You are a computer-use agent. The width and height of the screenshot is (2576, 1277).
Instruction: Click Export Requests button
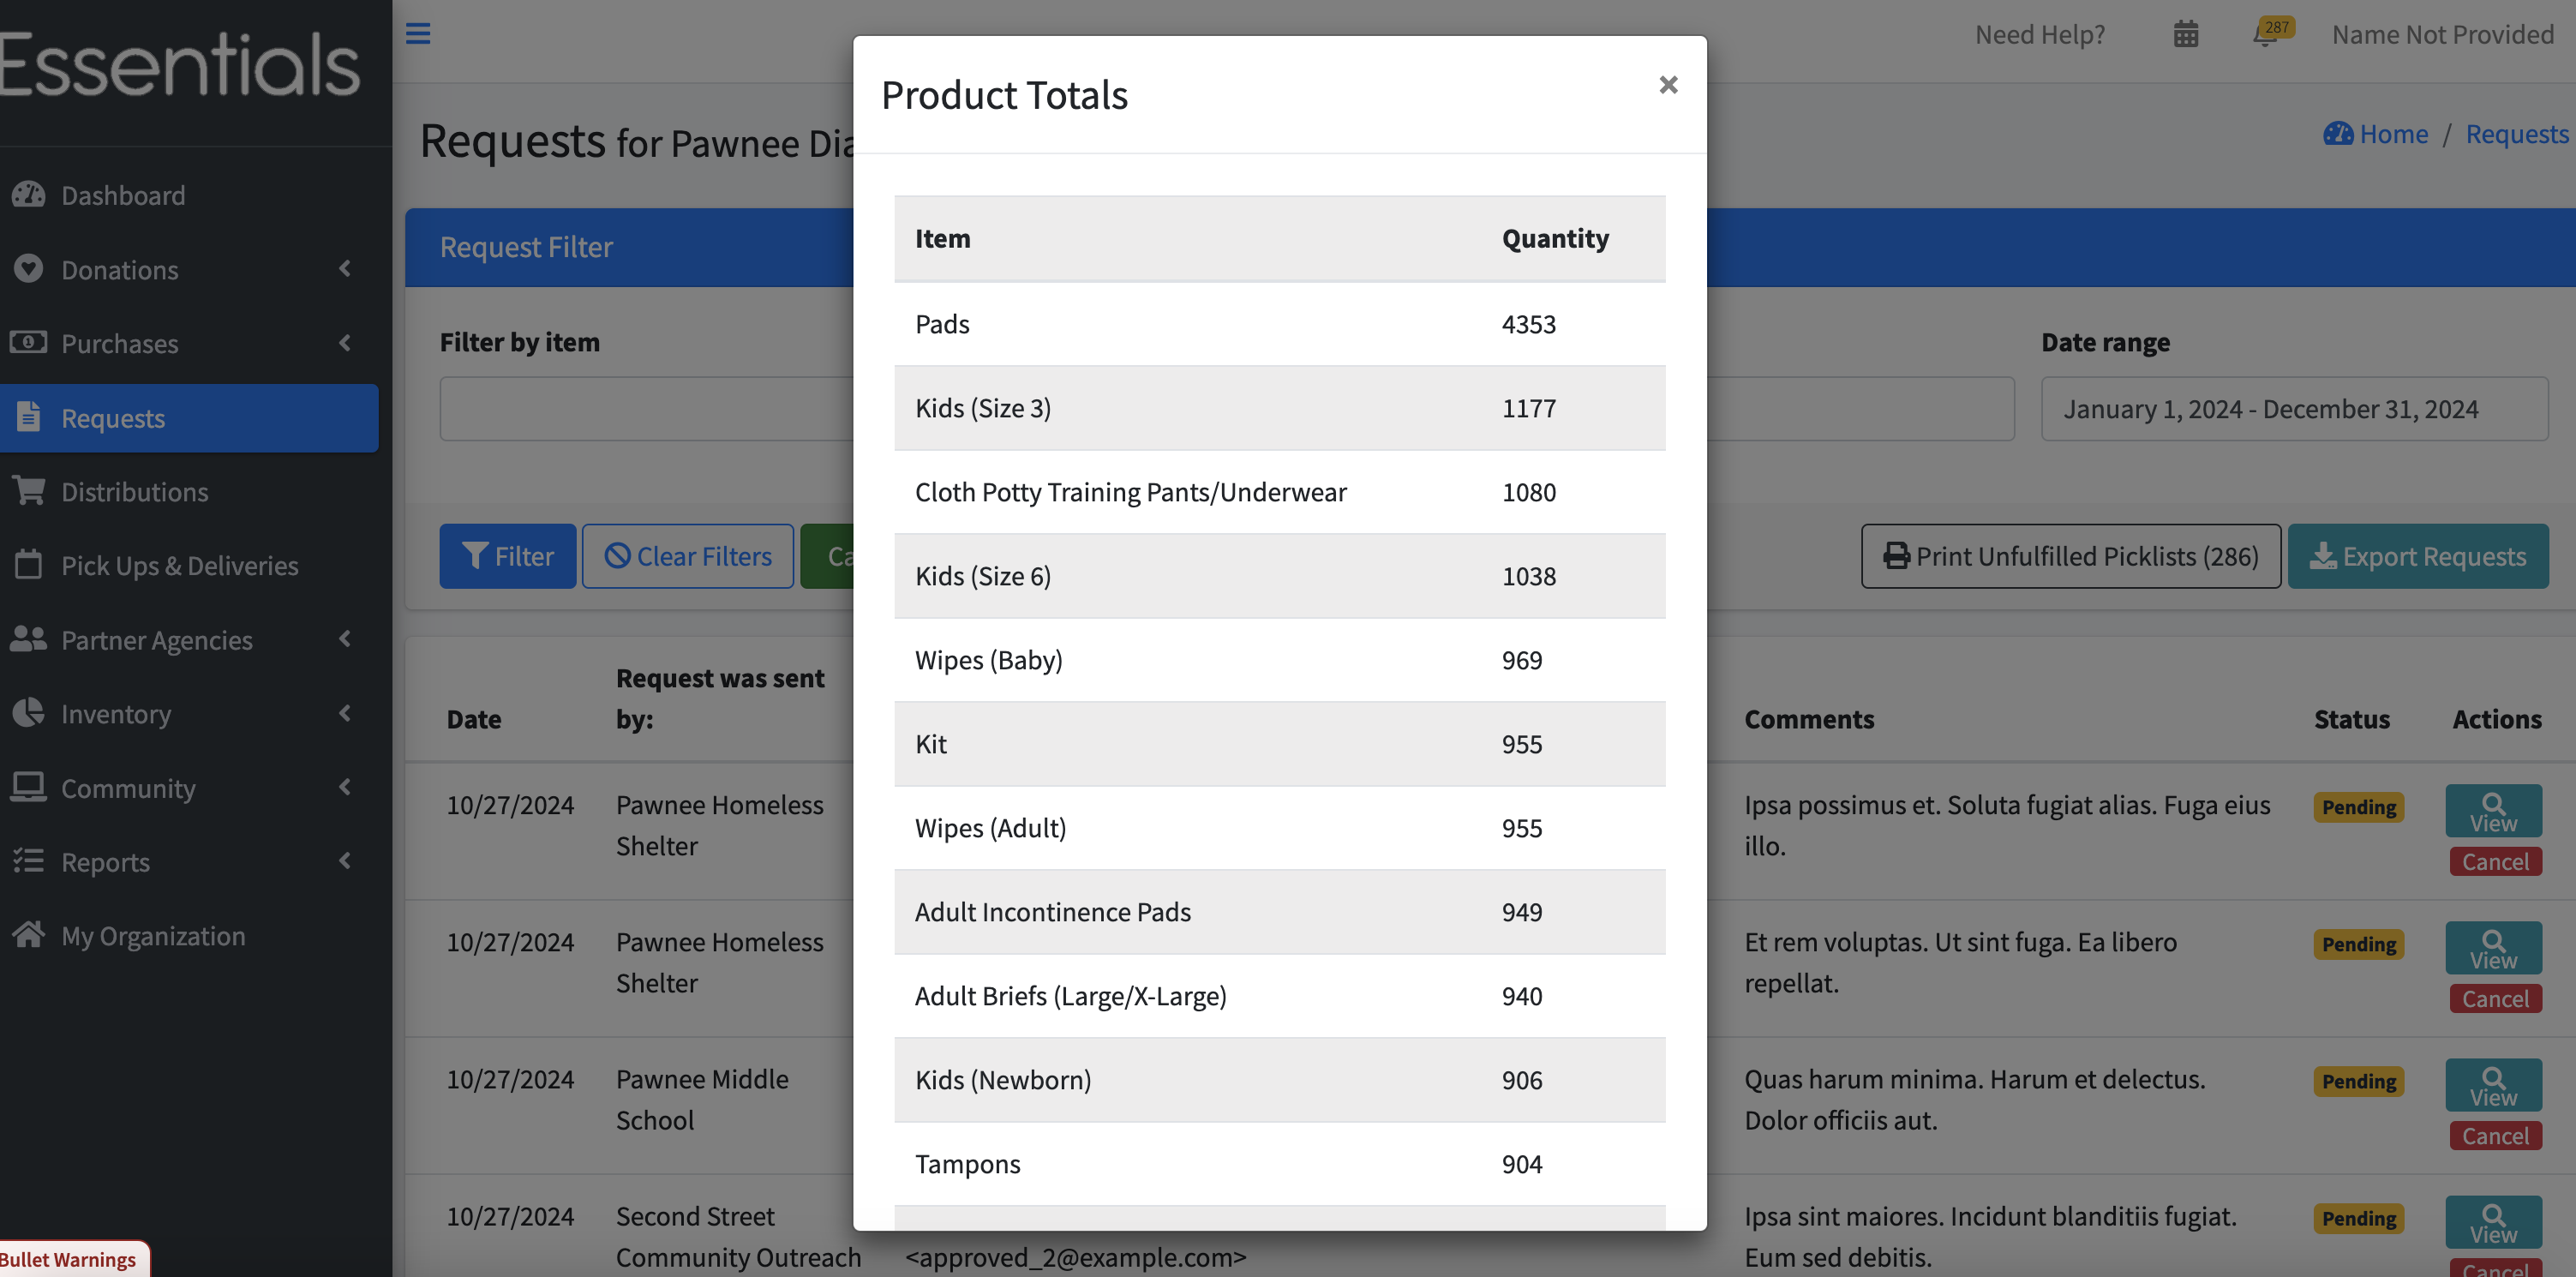click(2418, 556)
